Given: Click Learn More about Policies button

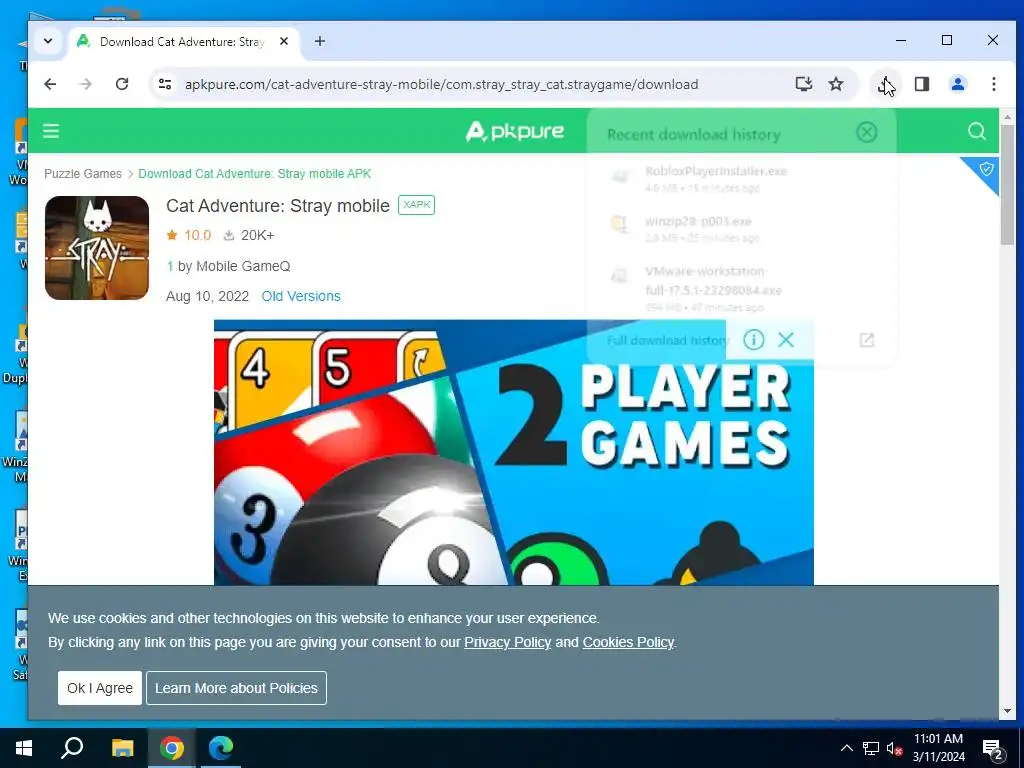Looking at the screenshot, I should (x=236, y=688).
